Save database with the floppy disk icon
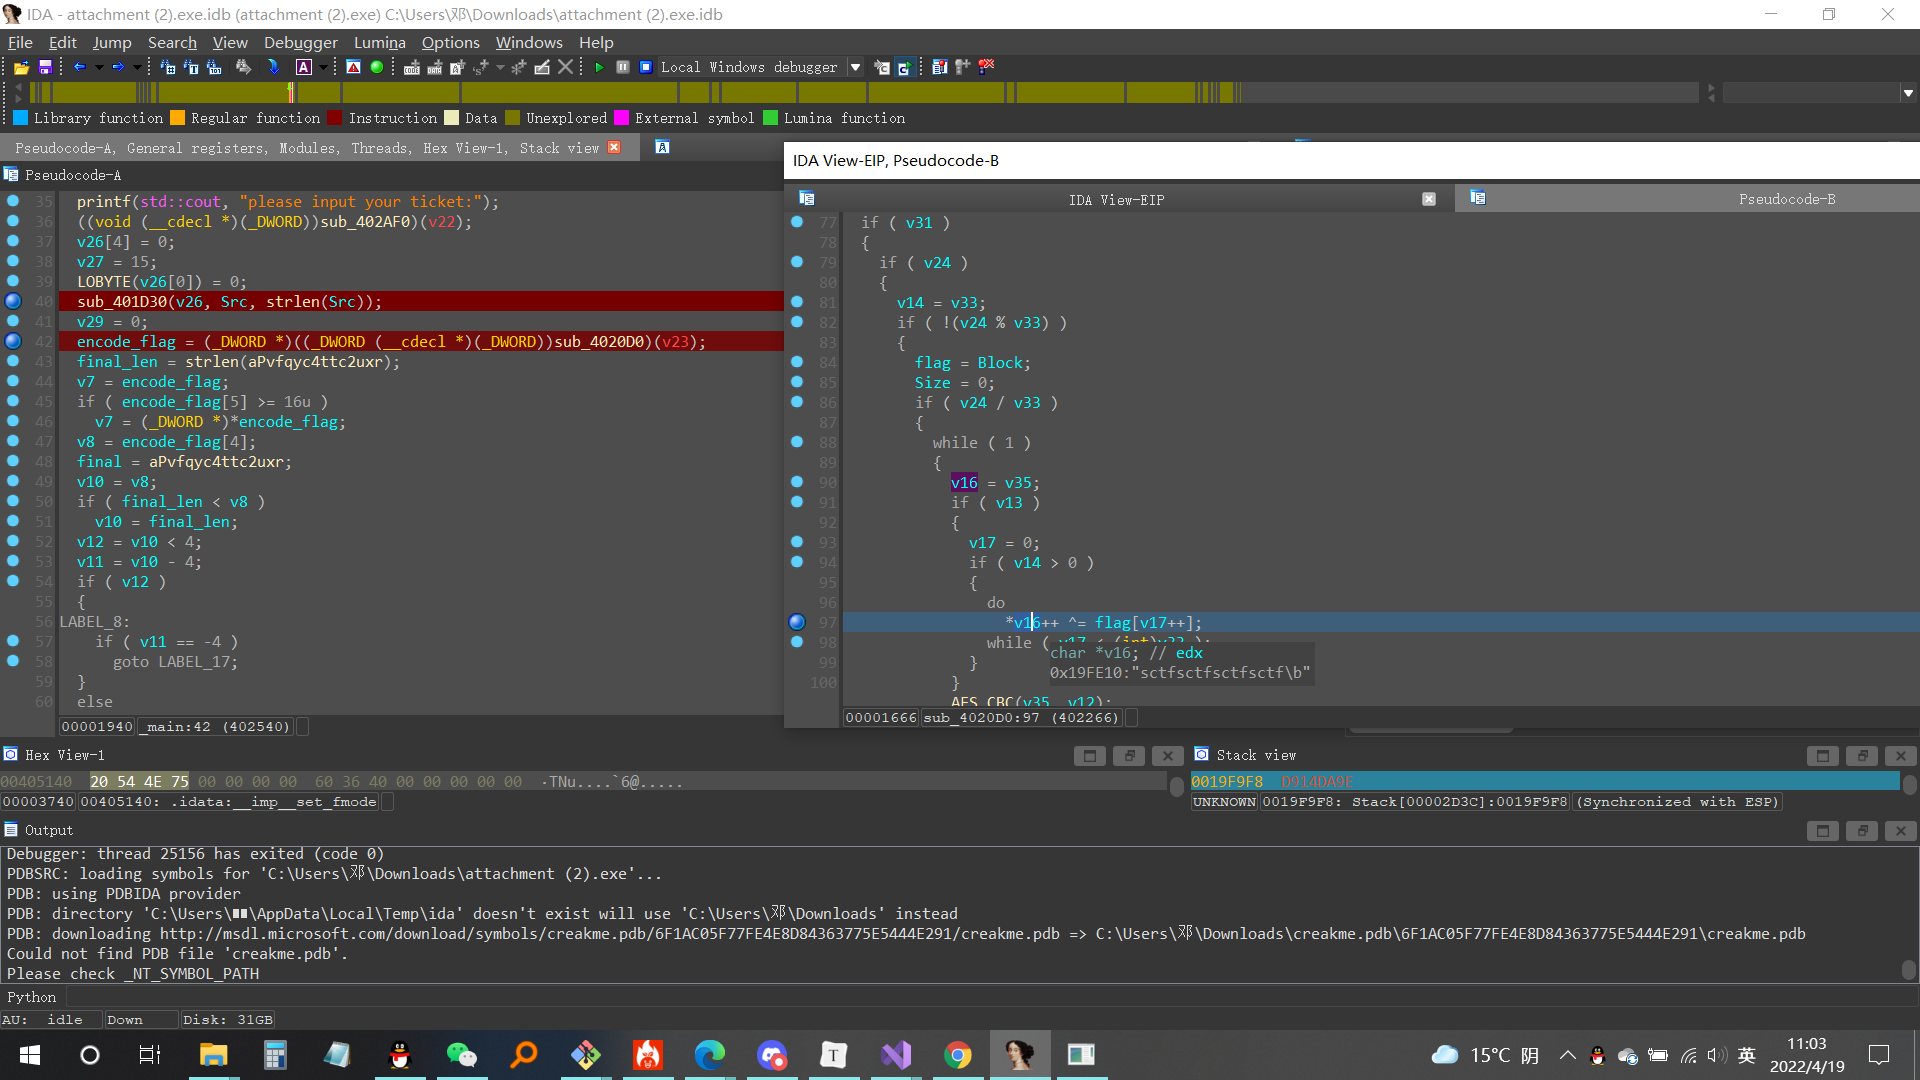 pyautogui.click(x=45, y=67)
